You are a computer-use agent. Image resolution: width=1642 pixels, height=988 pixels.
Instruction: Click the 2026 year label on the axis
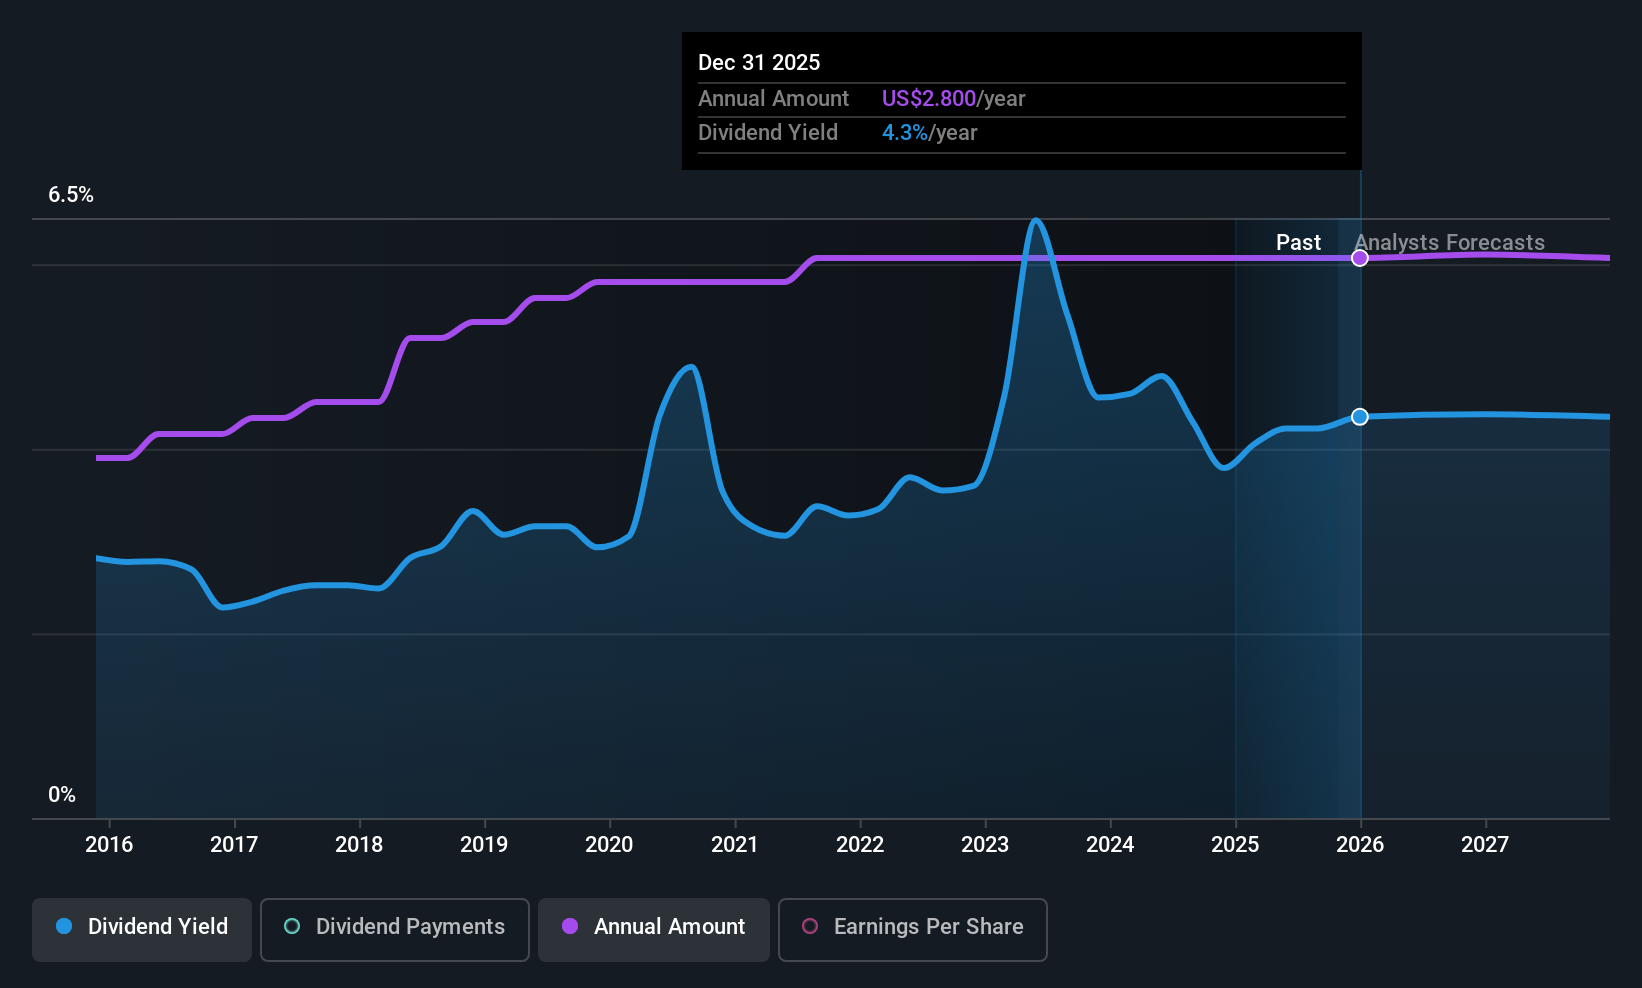(1359, 844)
